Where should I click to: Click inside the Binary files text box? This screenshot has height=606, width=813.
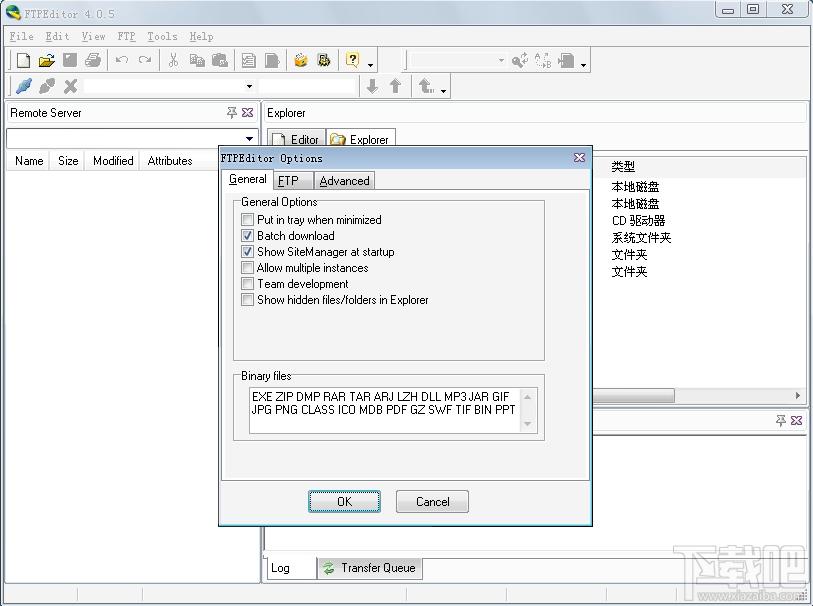click(x=385, y=410)
